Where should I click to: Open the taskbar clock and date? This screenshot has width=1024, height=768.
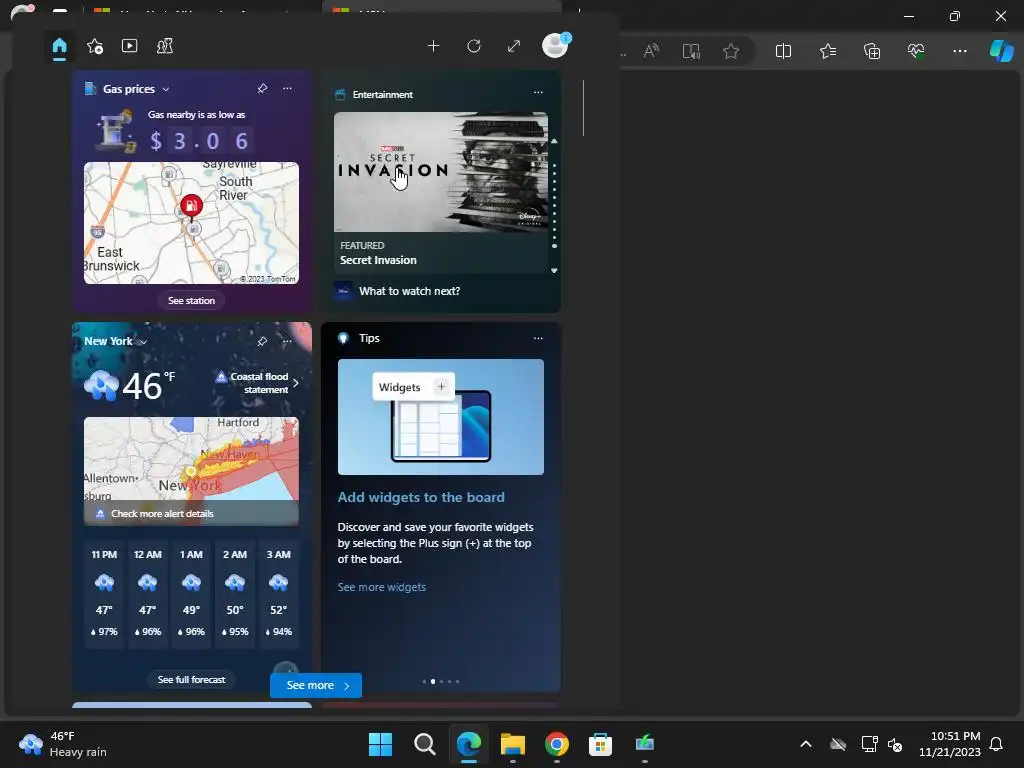950,744
